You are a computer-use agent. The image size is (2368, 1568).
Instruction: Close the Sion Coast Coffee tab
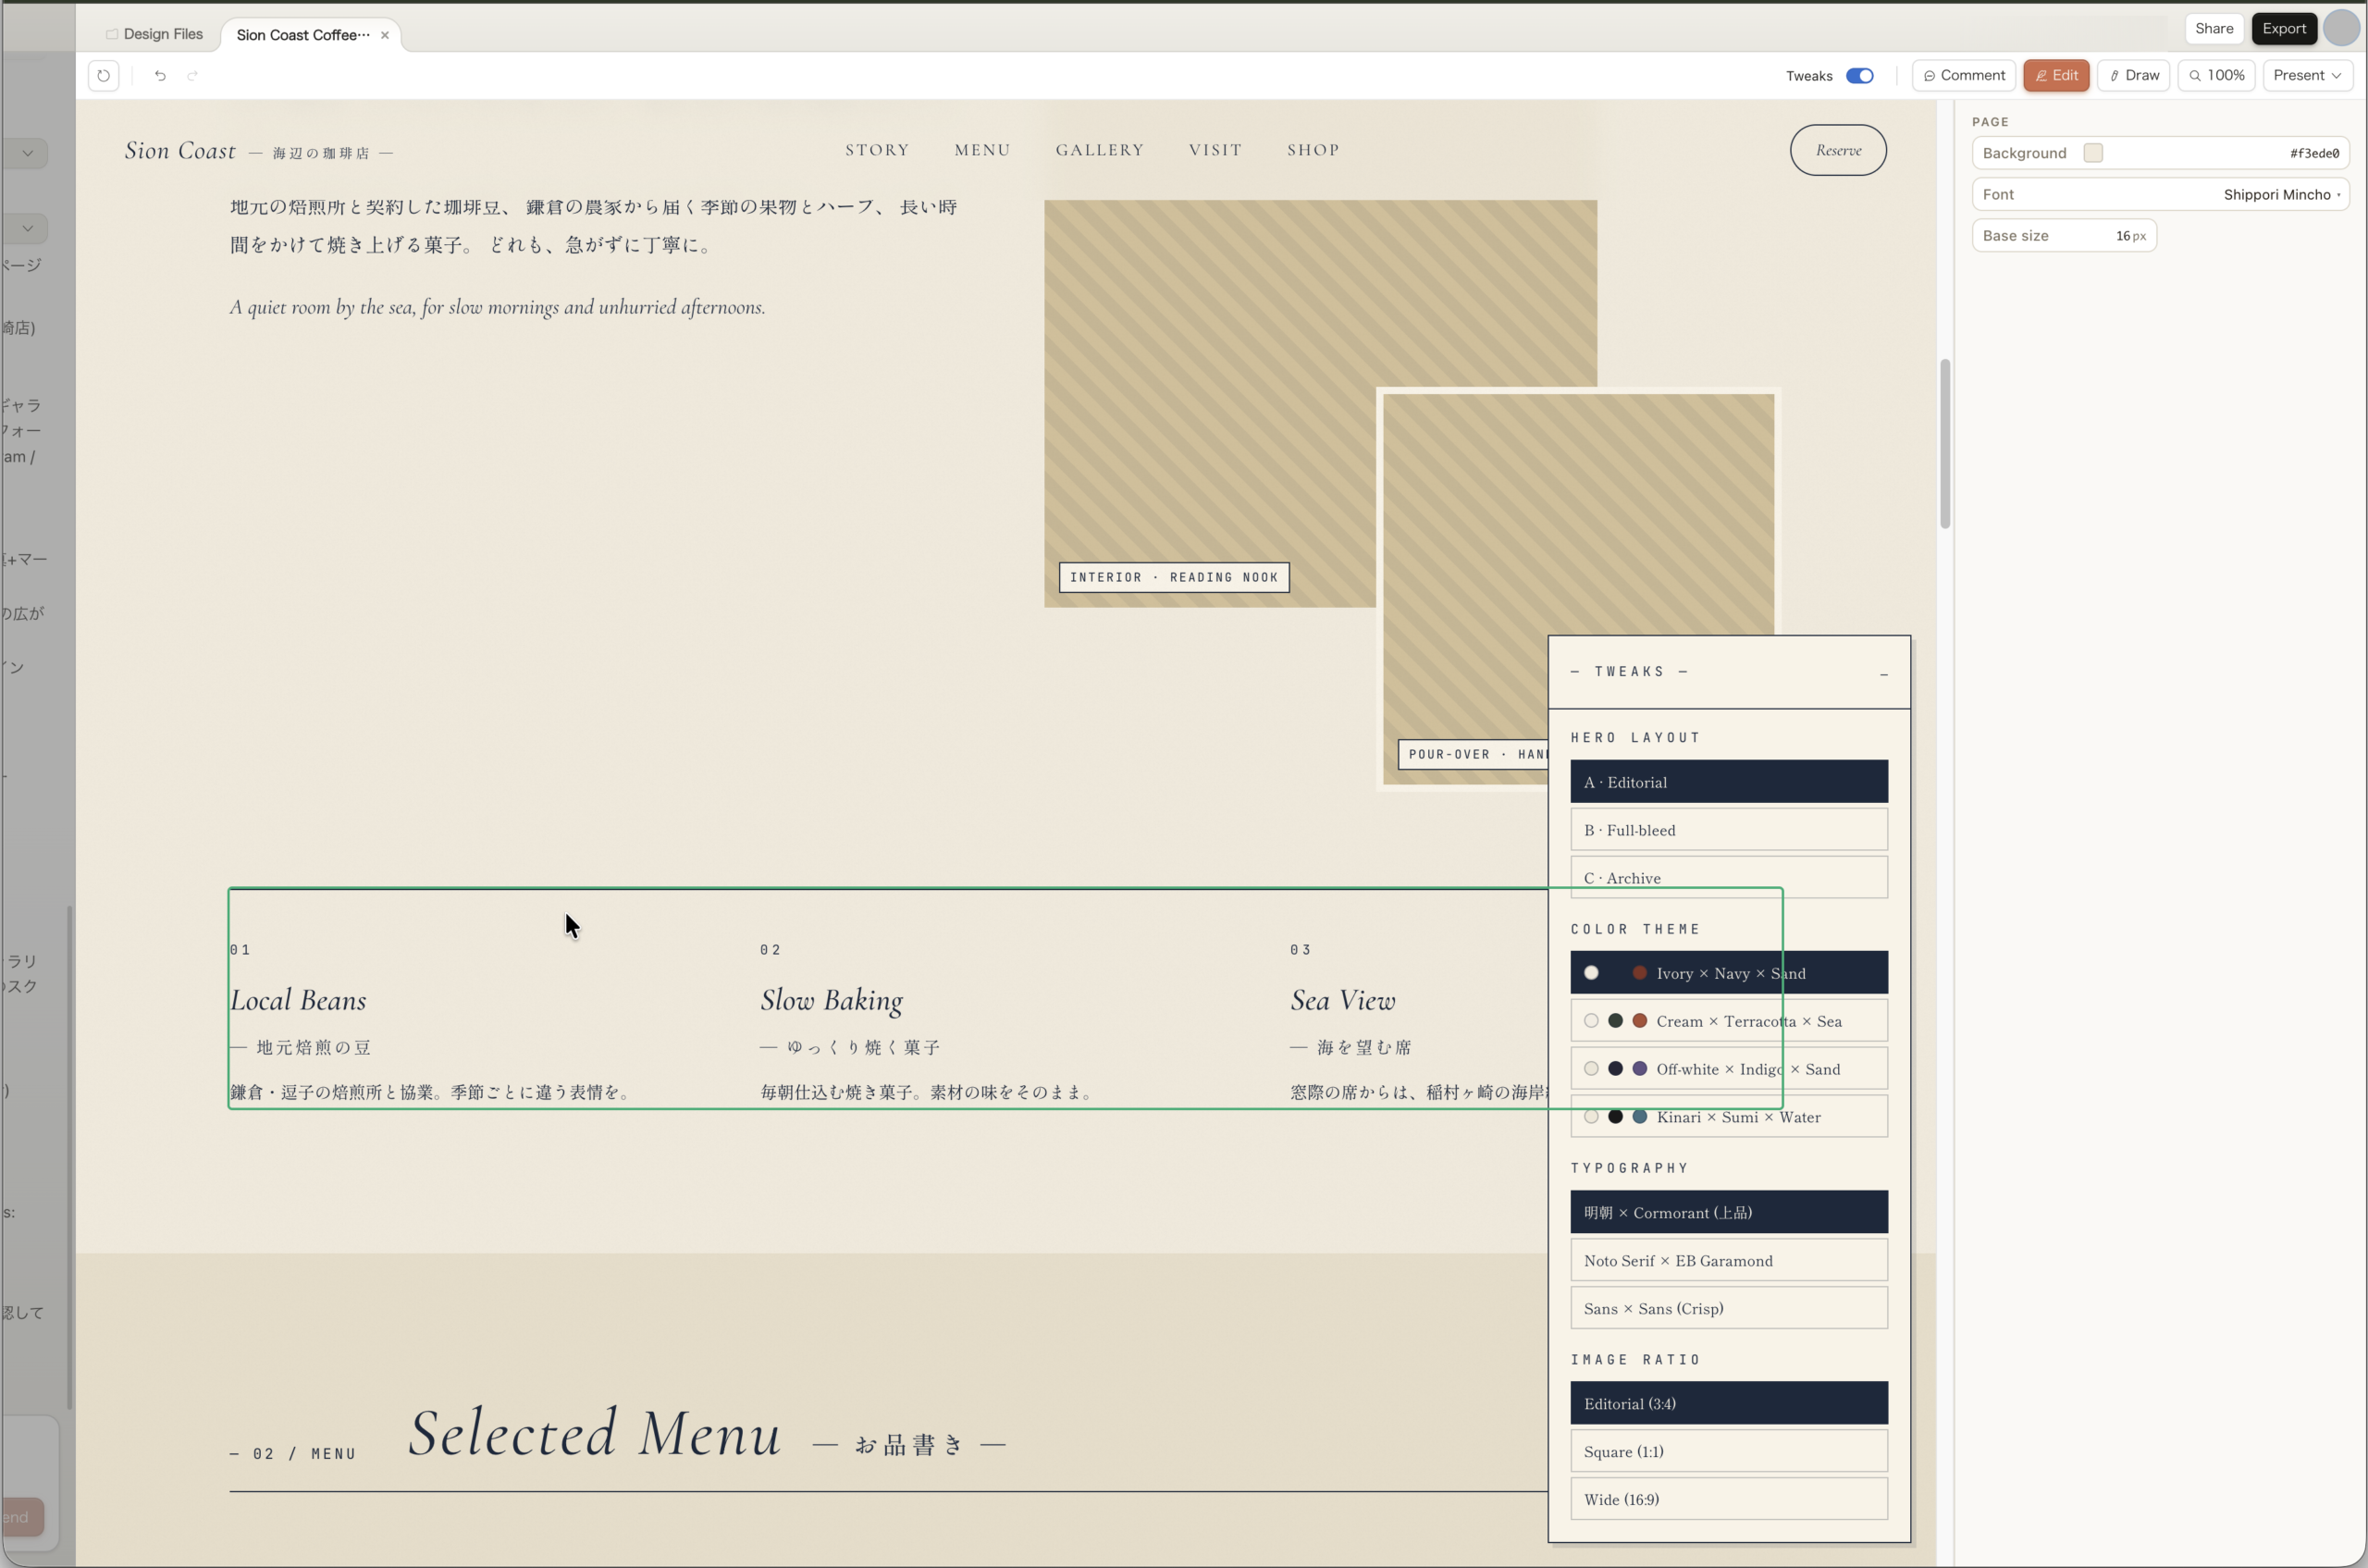point(385,35)
